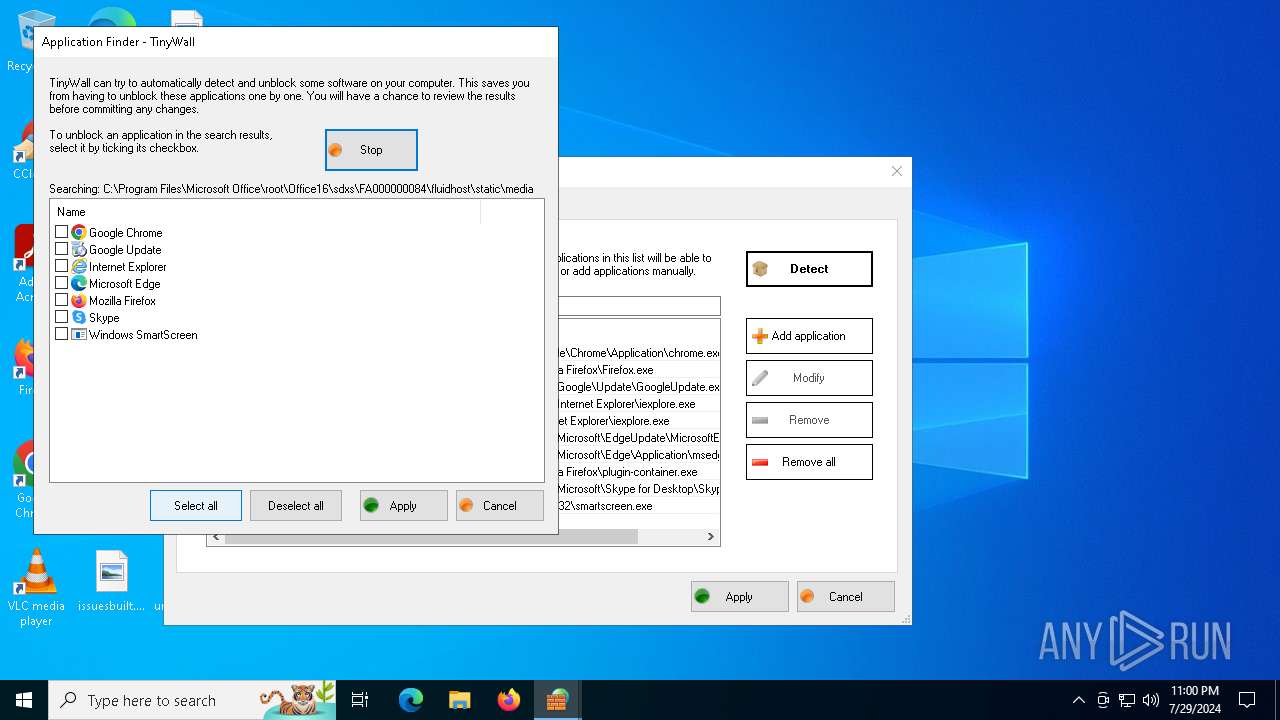1280x720 pixels.
Task: Click the Google Chrome icon in results list
Action: click(x=79, y=232)
